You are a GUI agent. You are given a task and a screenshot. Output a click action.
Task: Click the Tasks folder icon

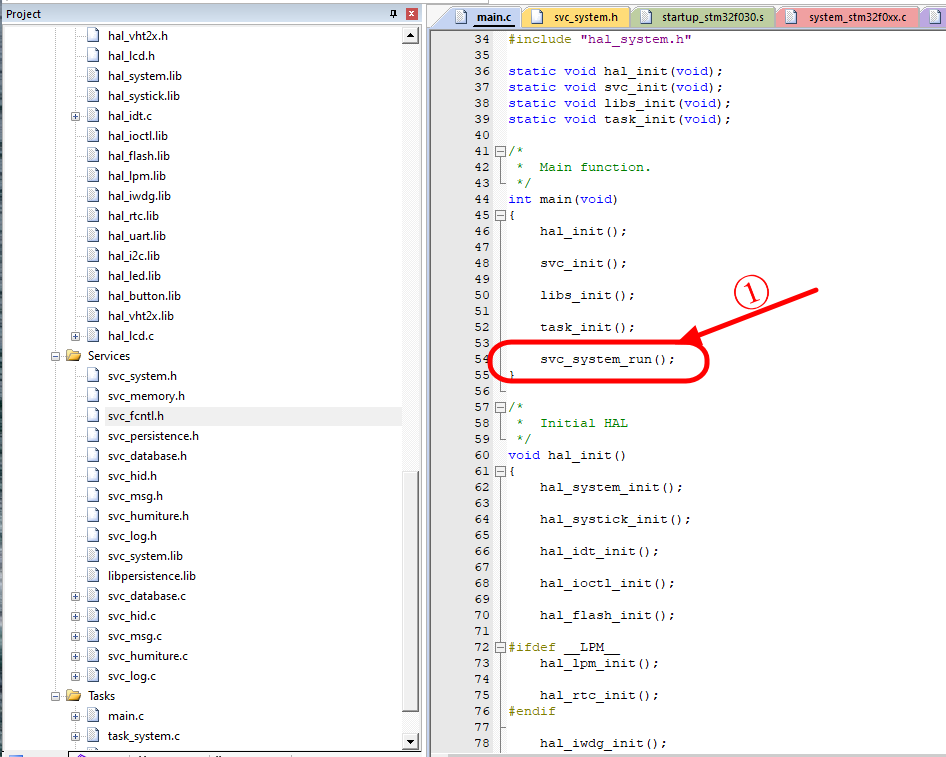coord(73,696)
